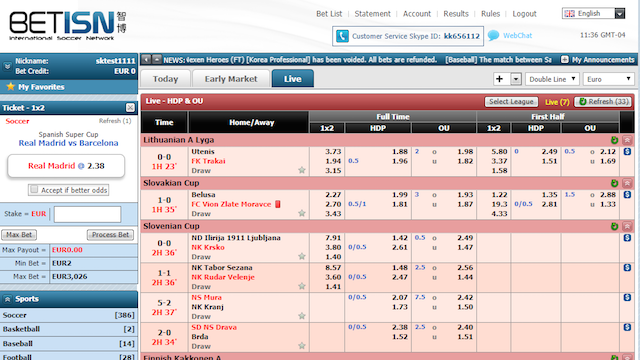Click BETISN logo
640x360 pixels.
pos(68,25)
